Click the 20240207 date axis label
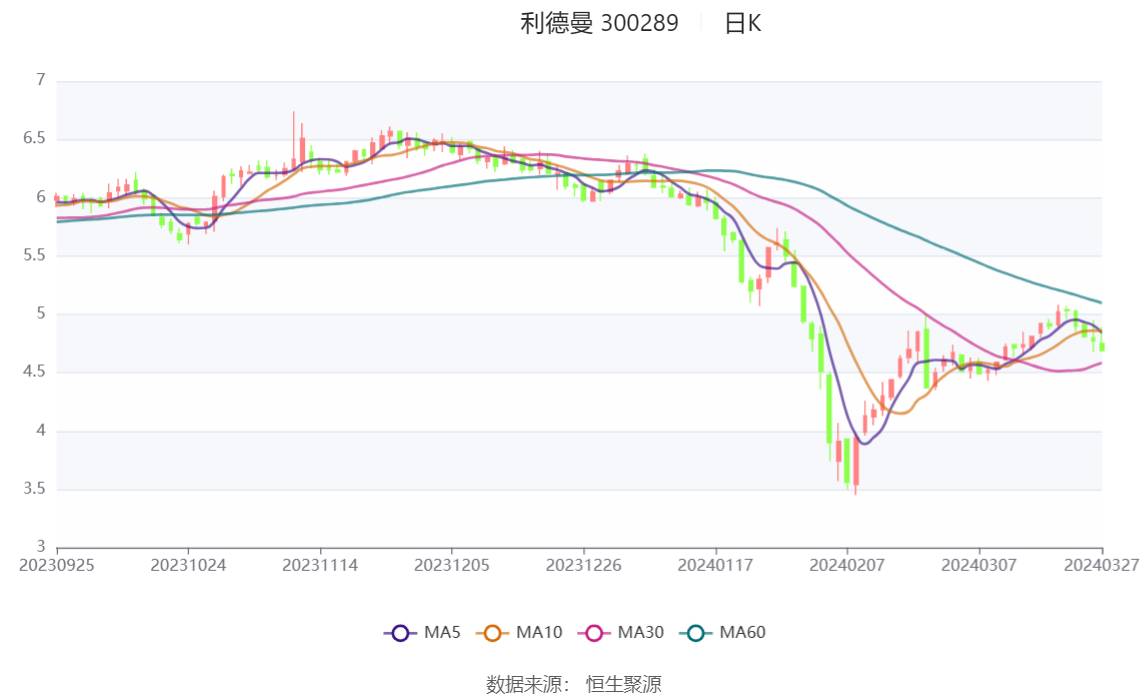 pyautogui.click(x=847, y=566)
